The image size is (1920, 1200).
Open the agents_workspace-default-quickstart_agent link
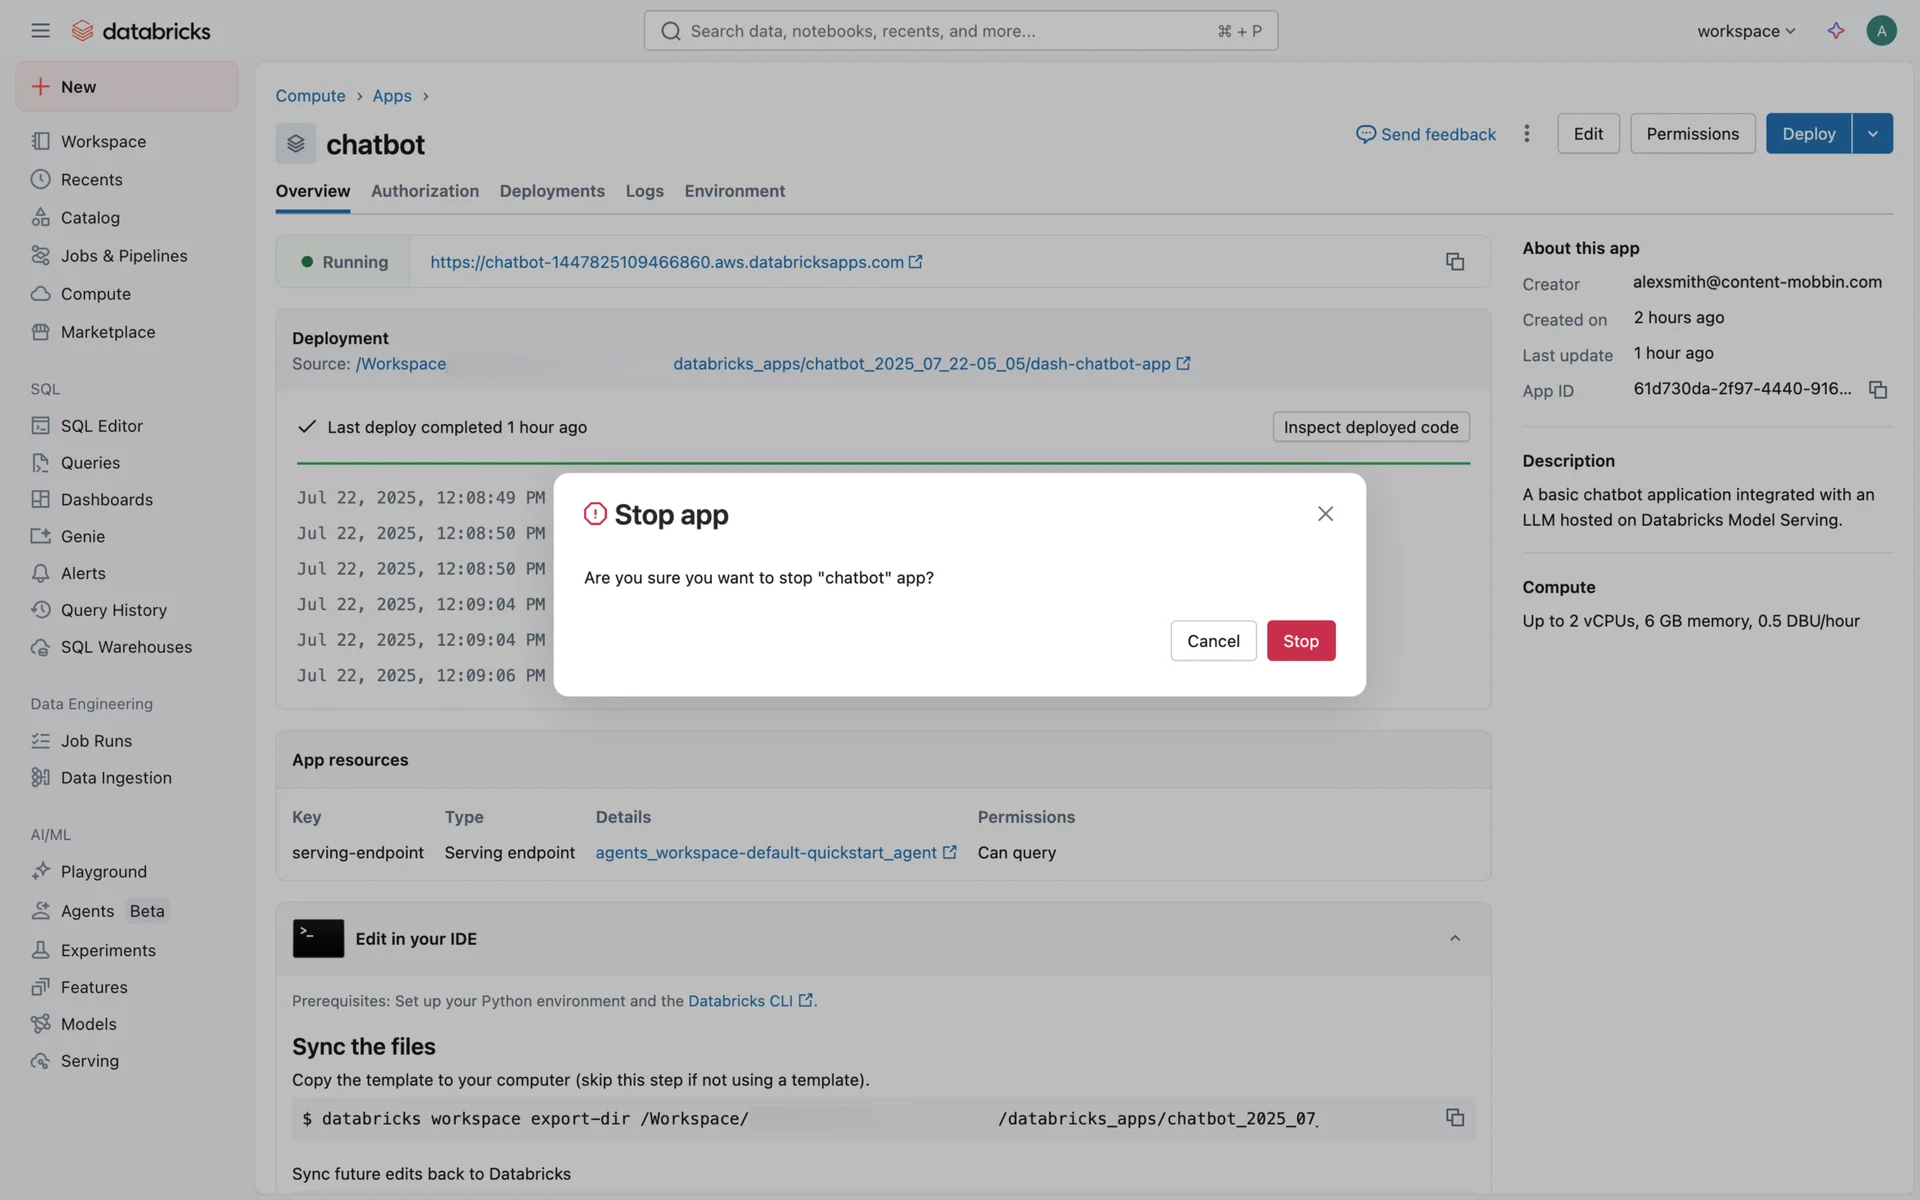766,853
